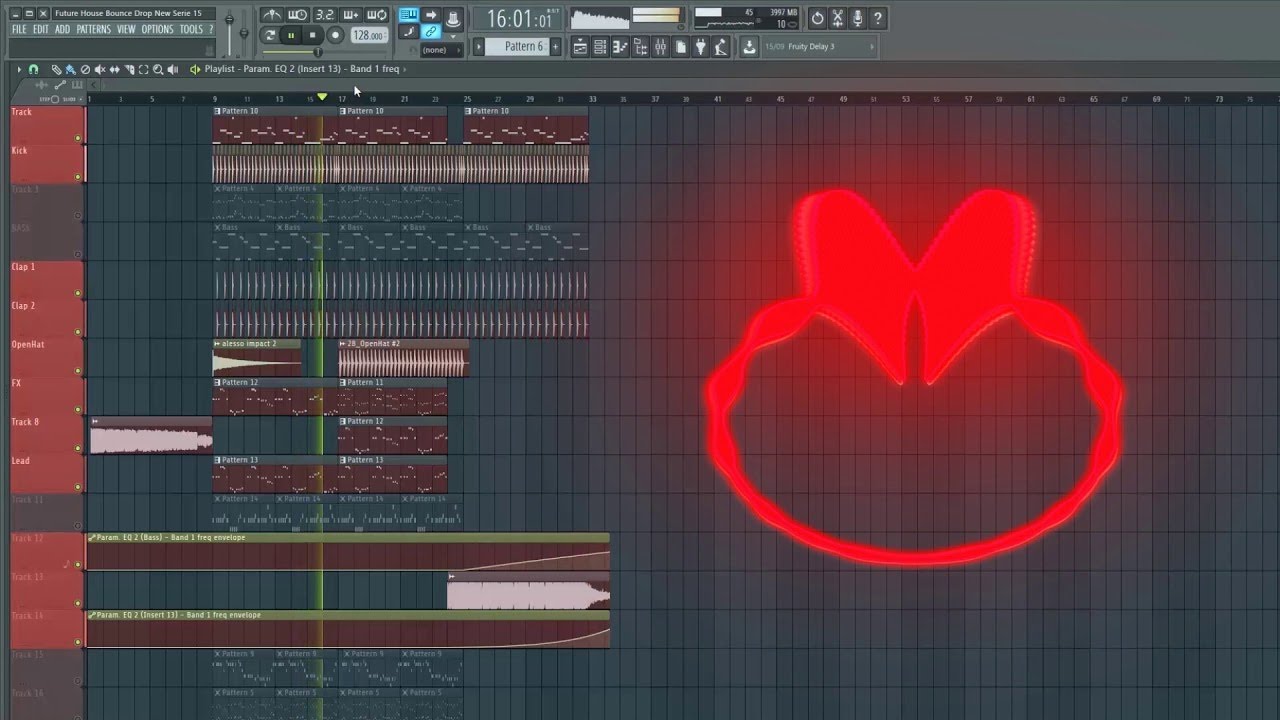1280x720 pixels.
Task: Expand the arrow beside Fruity Delay 3
Action: pyautogui.click(x=872, y=46)
